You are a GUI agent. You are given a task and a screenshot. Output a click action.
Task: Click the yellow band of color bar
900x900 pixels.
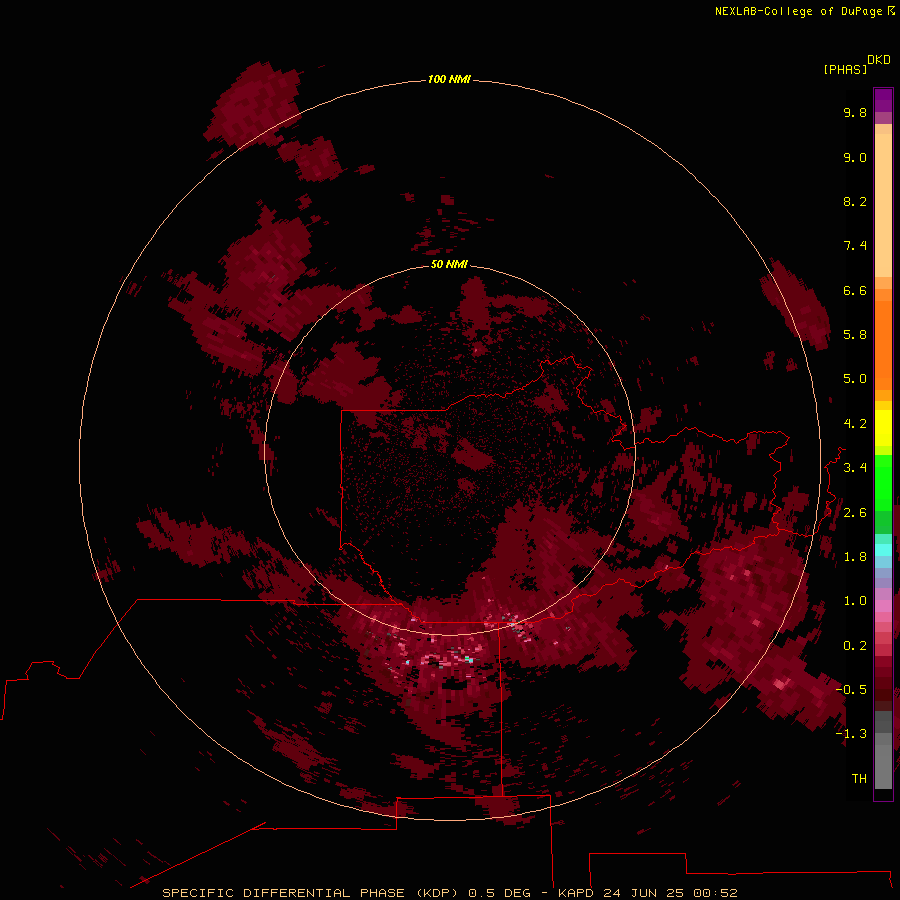(x=883, y=428)
